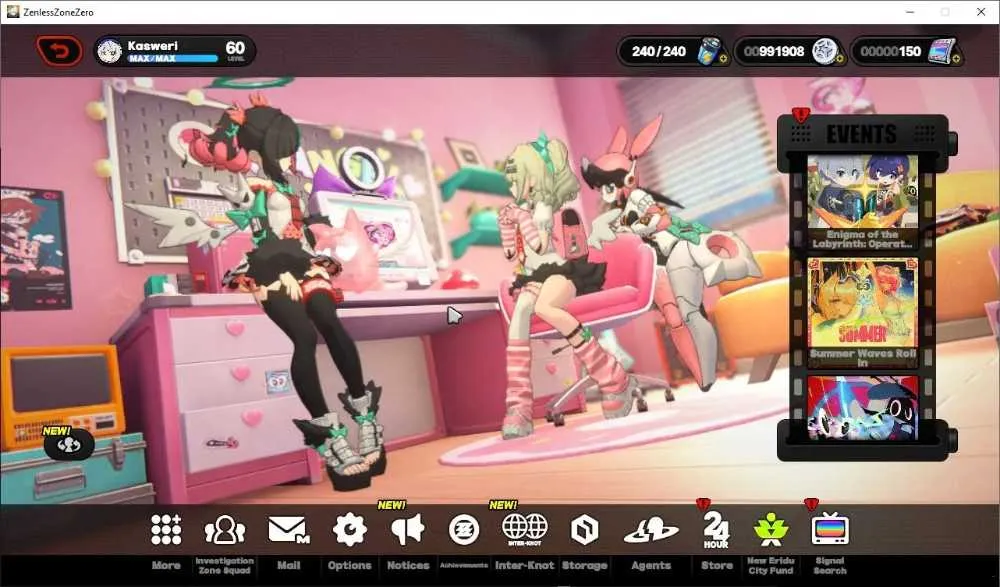
Task: Open the Signal Search TV icon
Action: point(830,530)
